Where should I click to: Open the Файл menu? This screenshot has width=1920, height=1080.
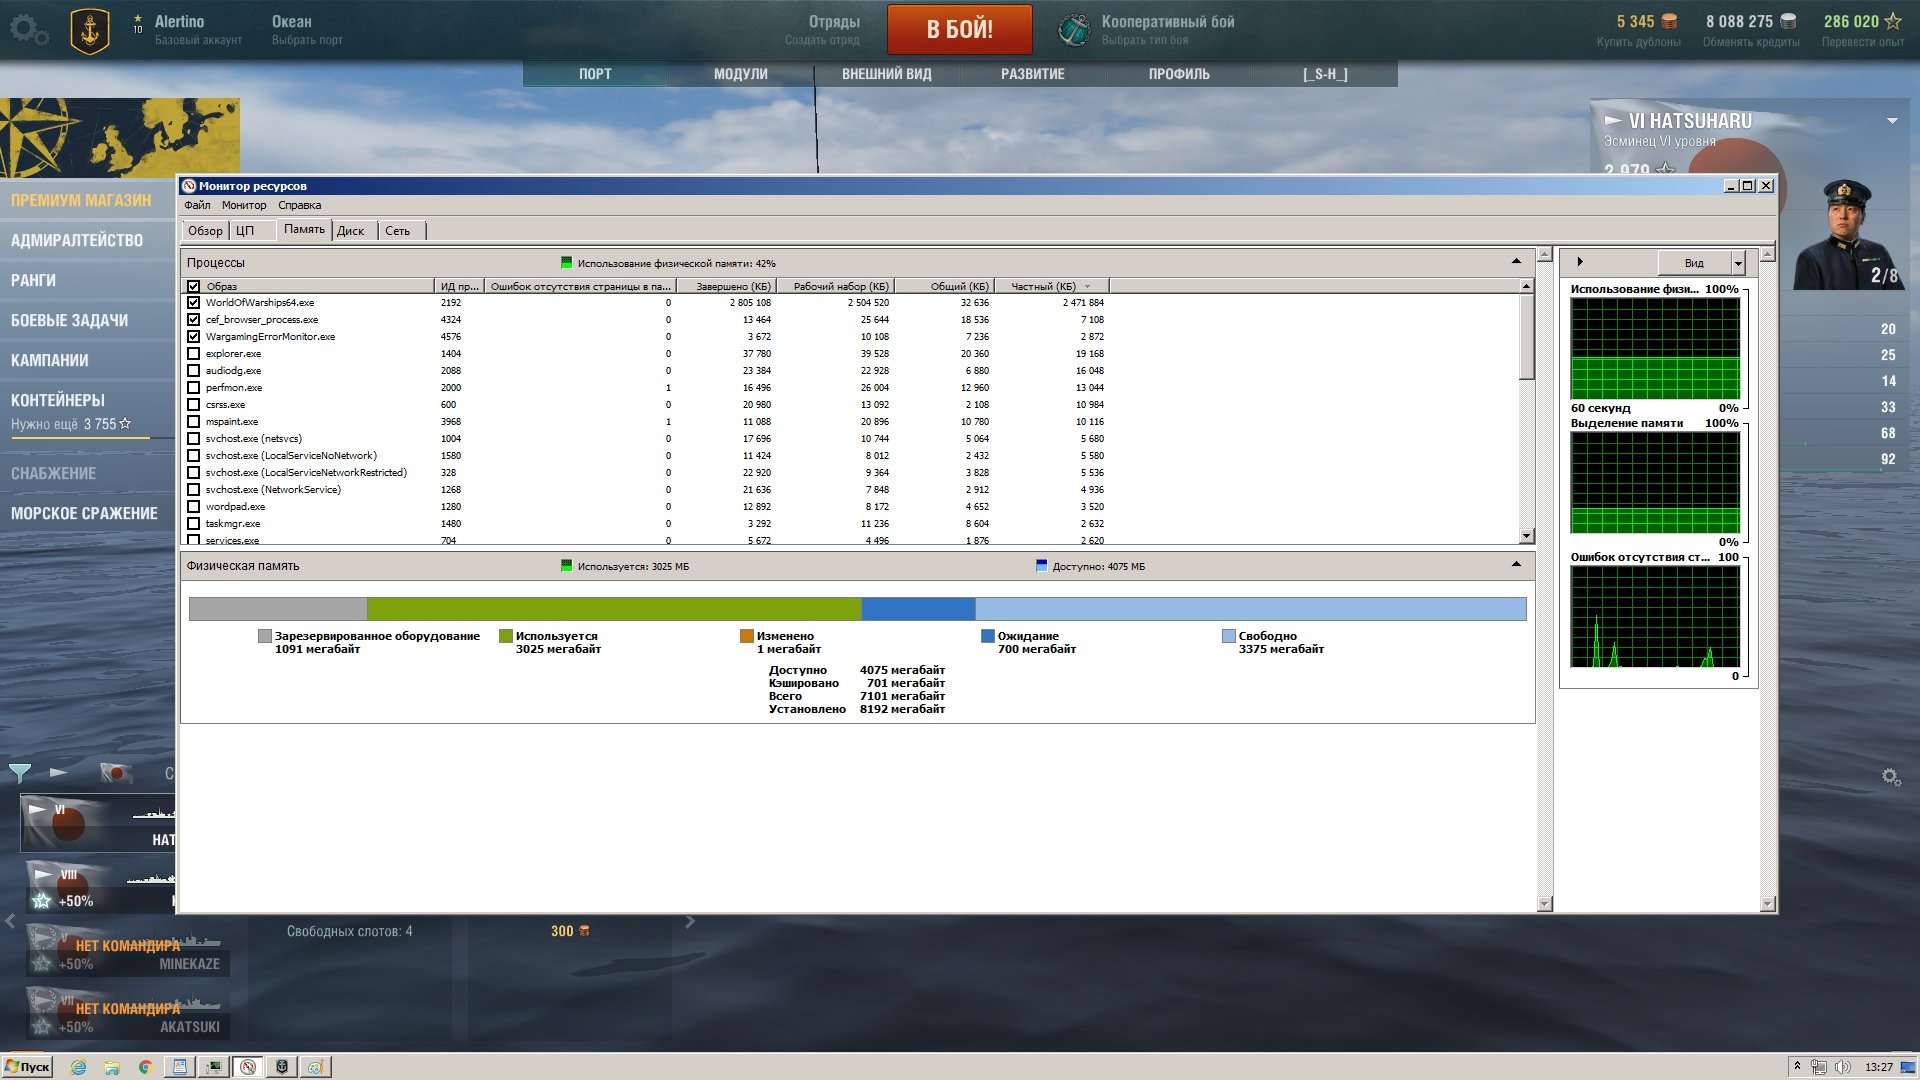(197, 205)
